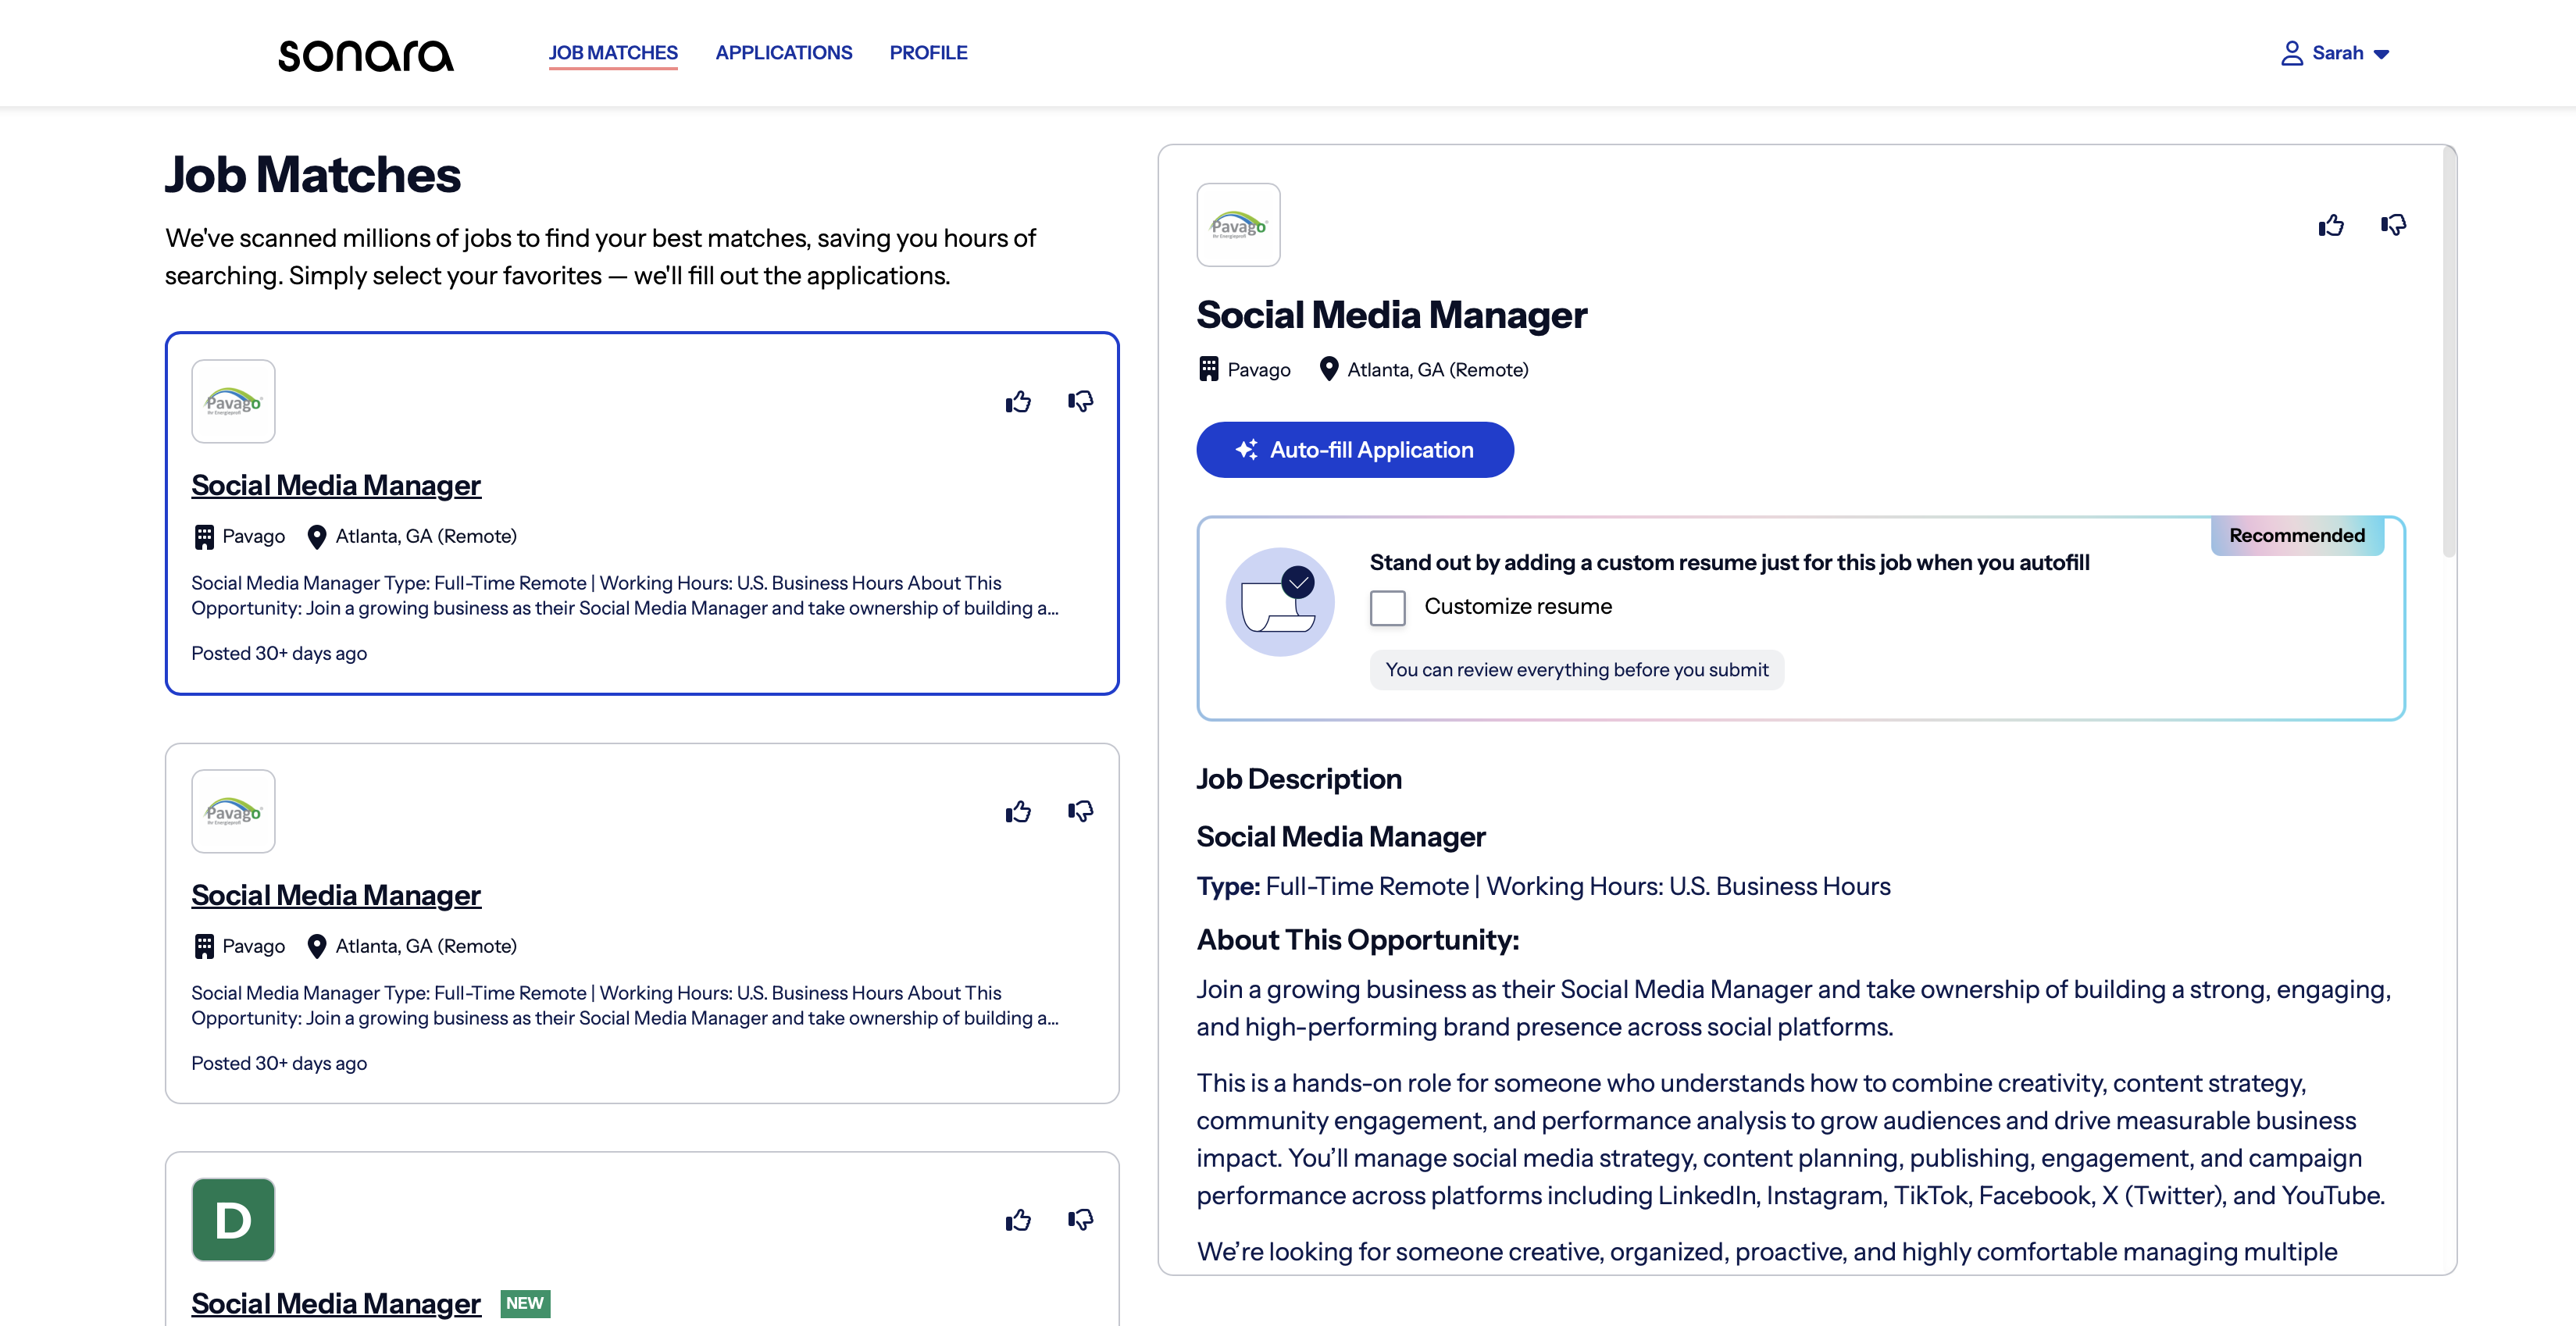
Task: Open Social Media Manager link on selected card
Action: coord(336,485)
